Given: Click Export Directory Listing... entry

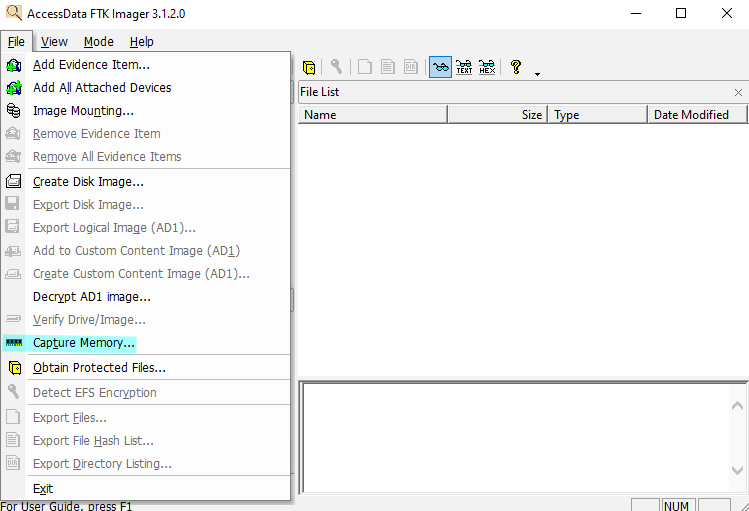Looking at the screenshot, I should (x=146, y=464).
